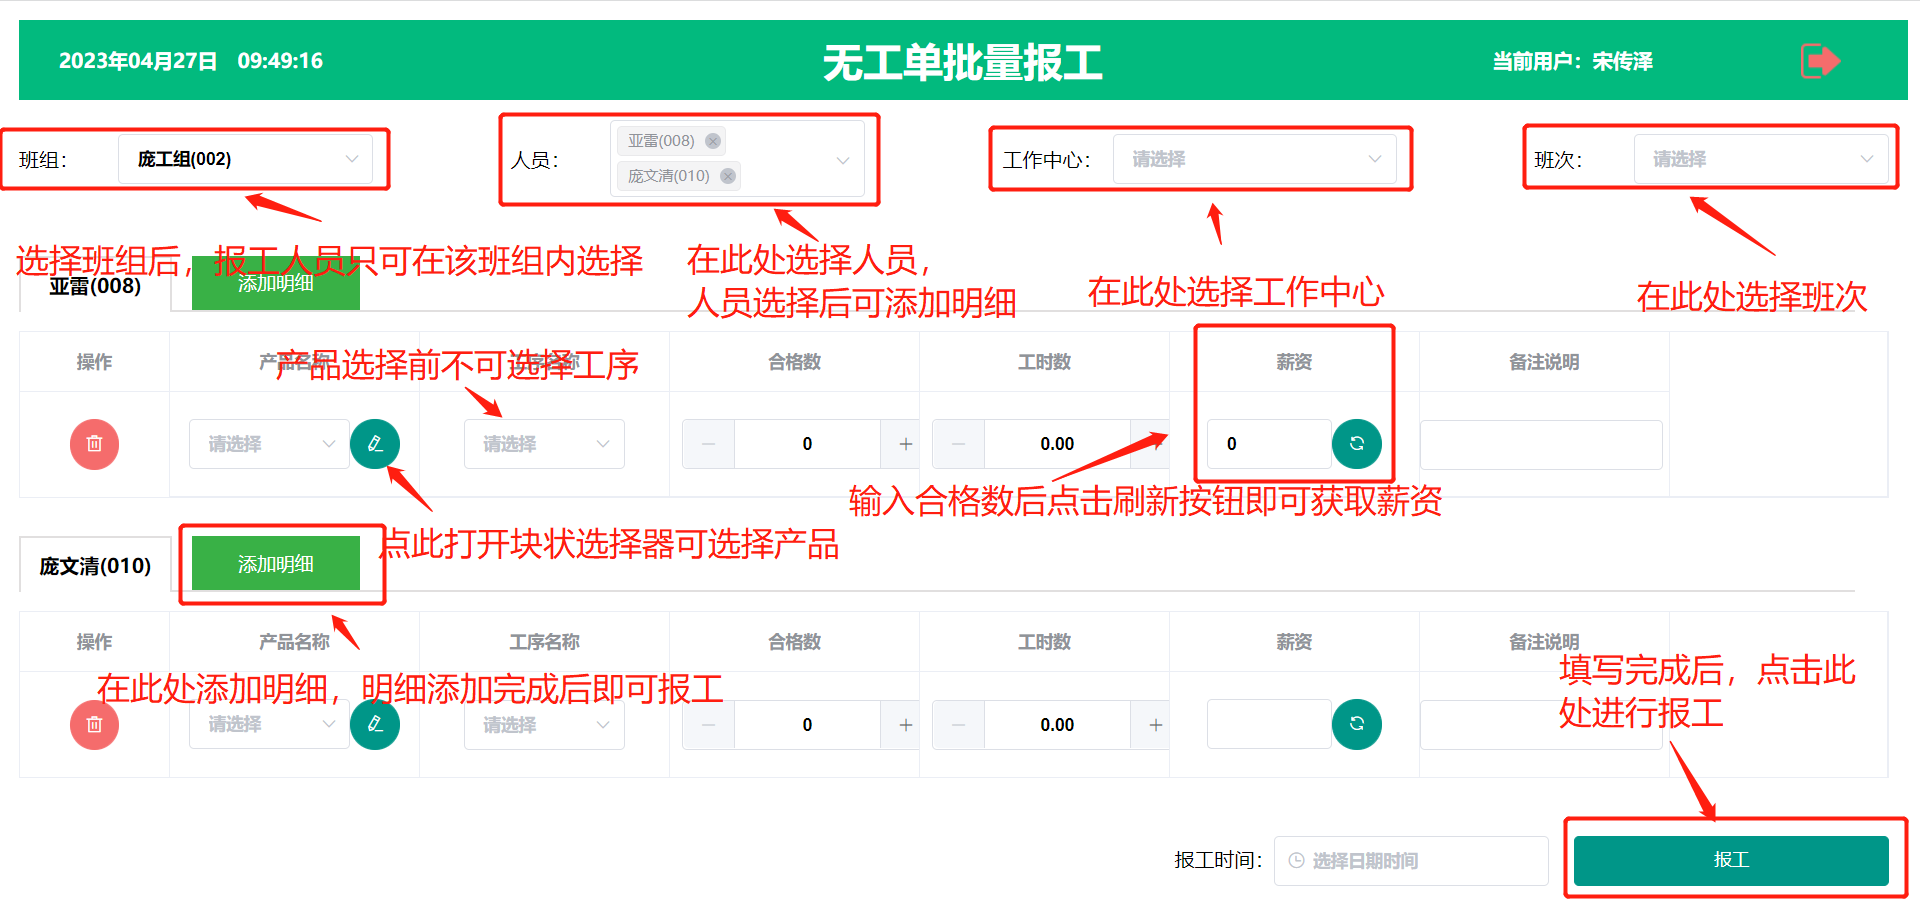Delete the first detail row for 亚雷
Screen dimensions: 1920x902
click(x=94, y=444)
